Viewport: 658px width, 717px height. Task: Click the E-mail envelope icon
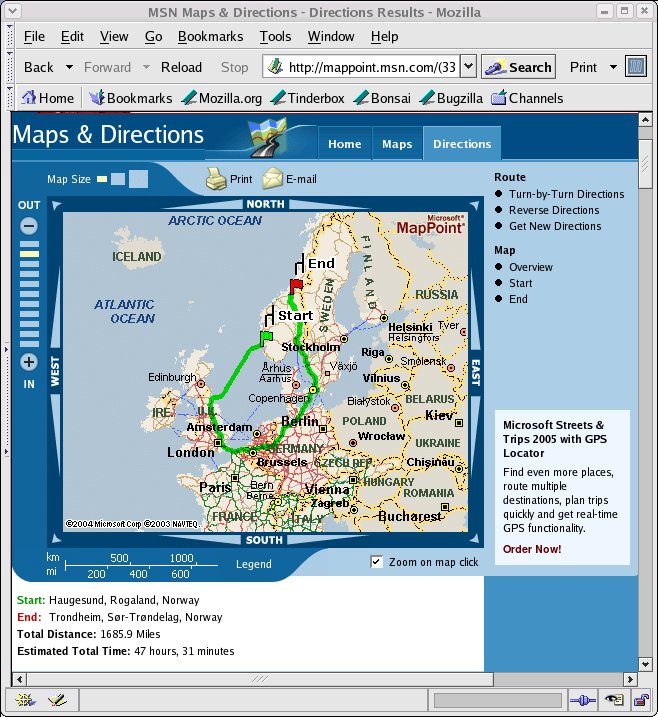tap(273, 179)
